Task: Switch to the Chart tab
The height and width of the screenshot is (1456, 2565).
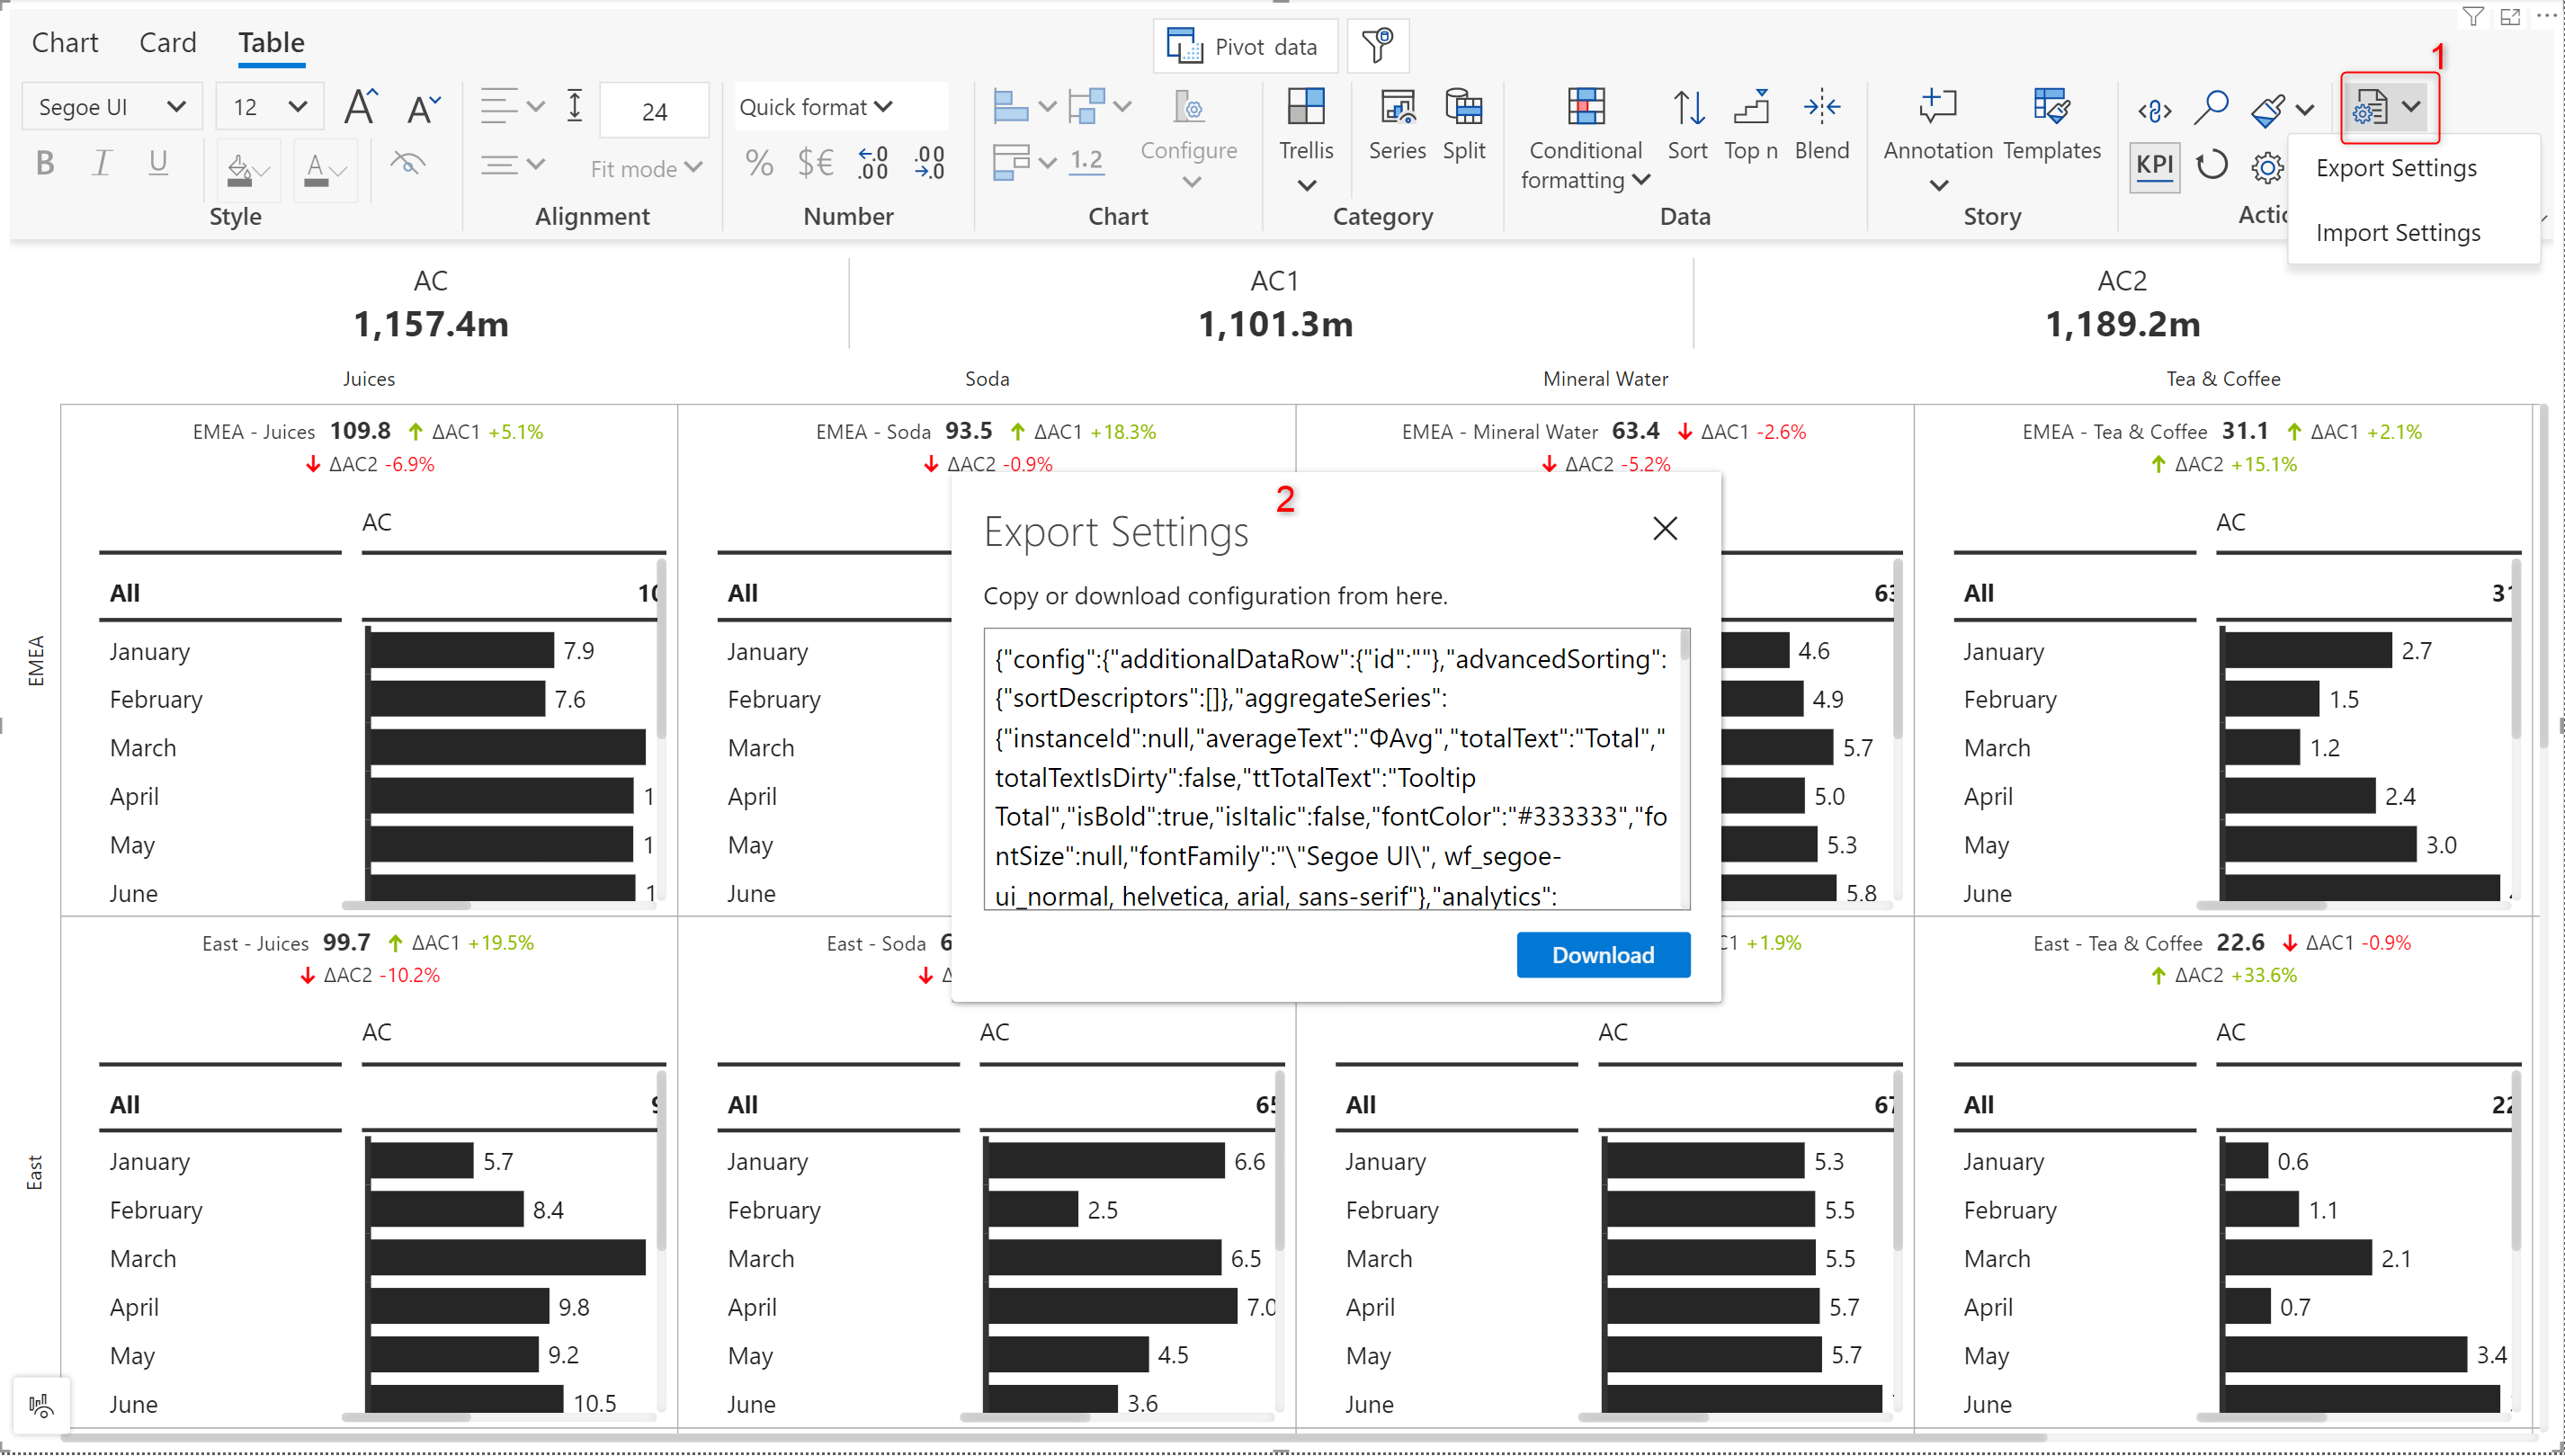Action: click(65, 43)
